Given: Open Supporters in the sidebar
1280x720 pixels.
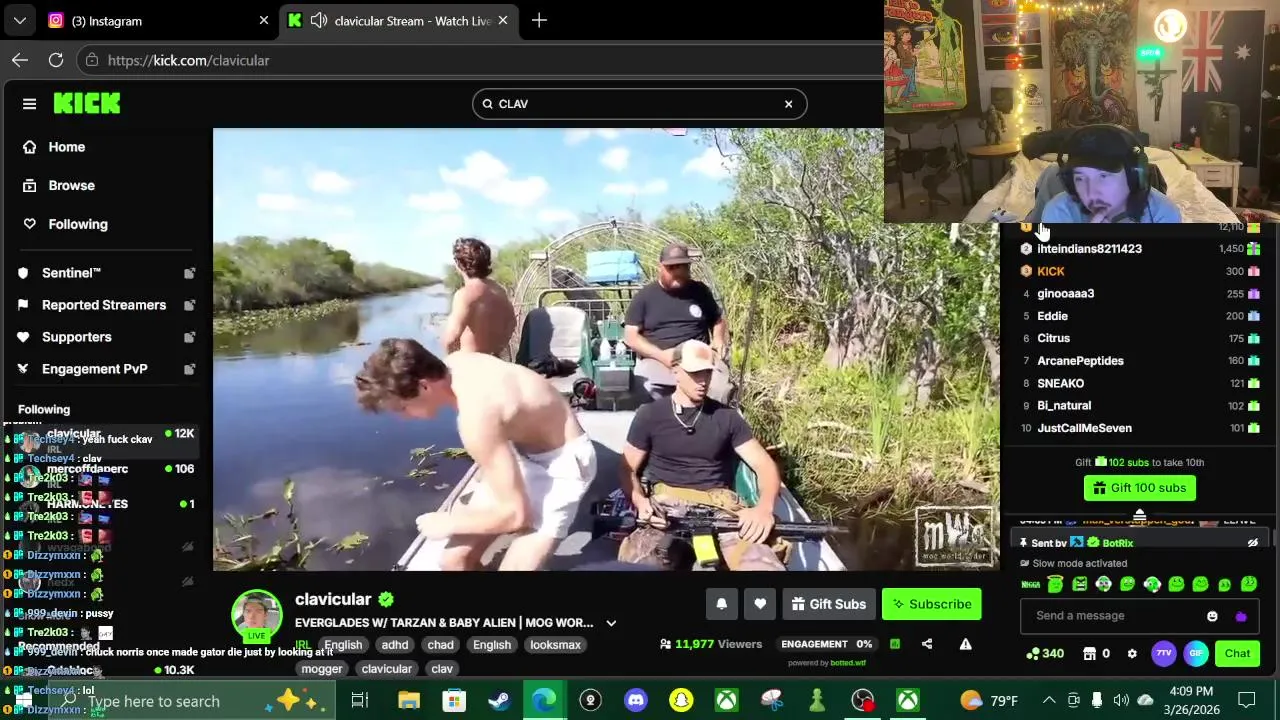Looking at the screenshot, I should (77, 337).
